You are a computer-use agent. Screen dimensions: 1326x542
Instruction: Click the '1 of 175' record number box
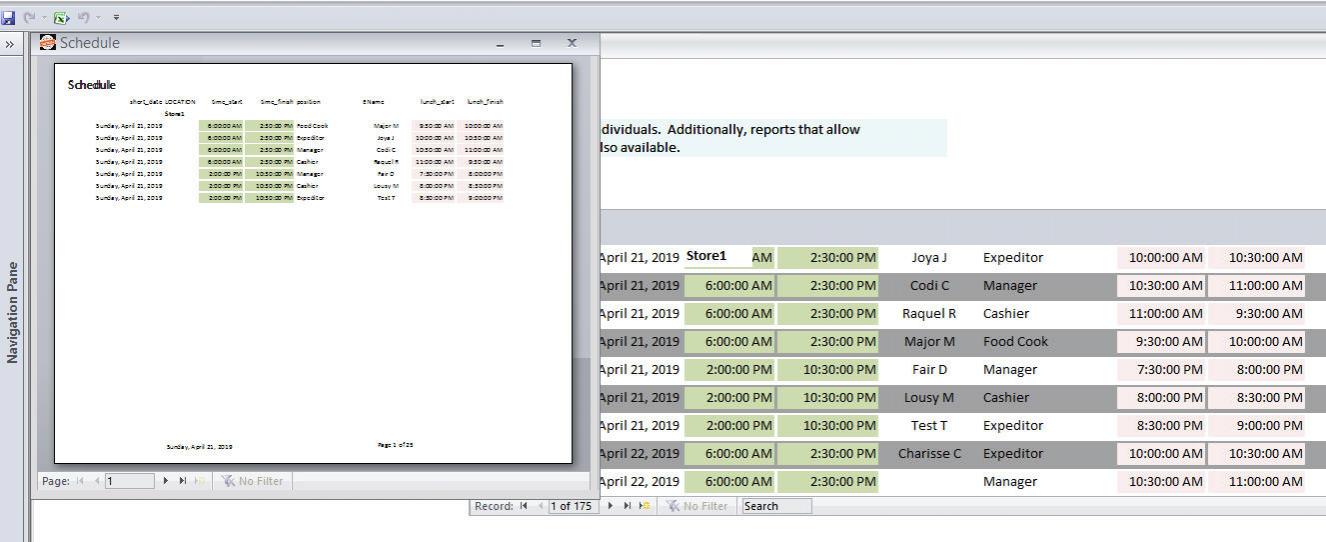574,506
